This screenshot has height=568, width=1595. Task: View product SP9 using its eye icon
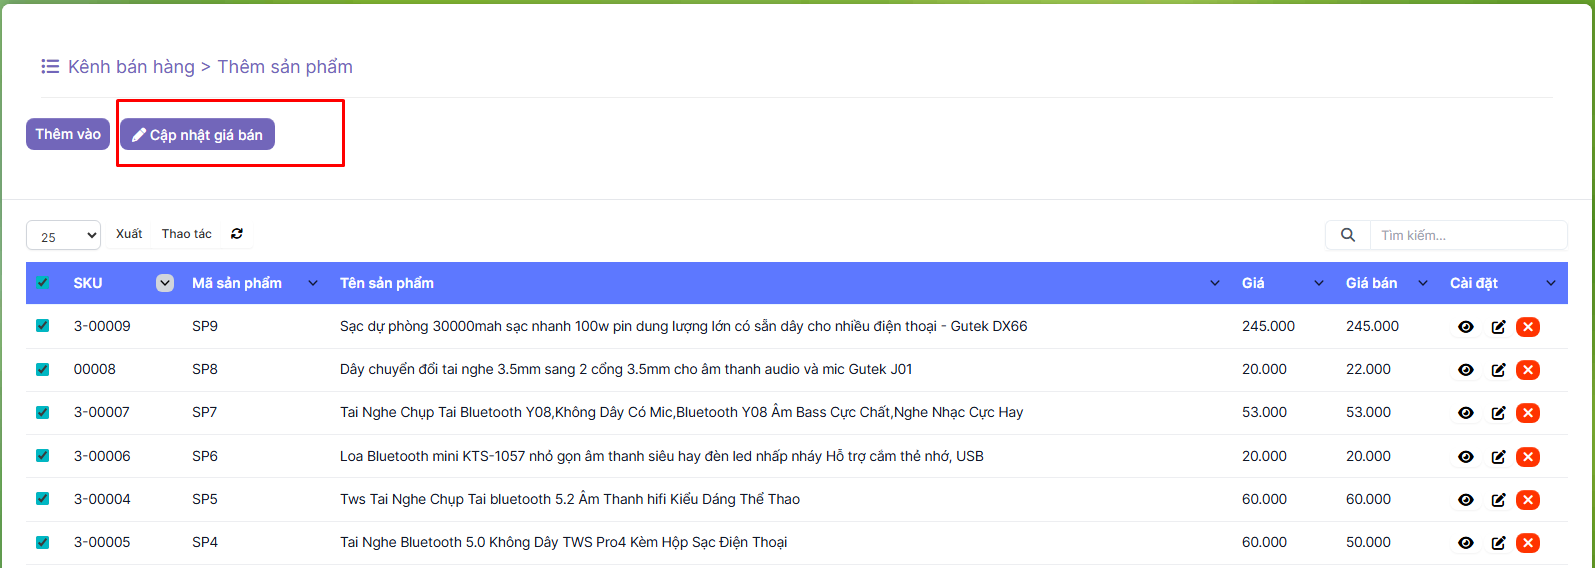(1465, 327)
